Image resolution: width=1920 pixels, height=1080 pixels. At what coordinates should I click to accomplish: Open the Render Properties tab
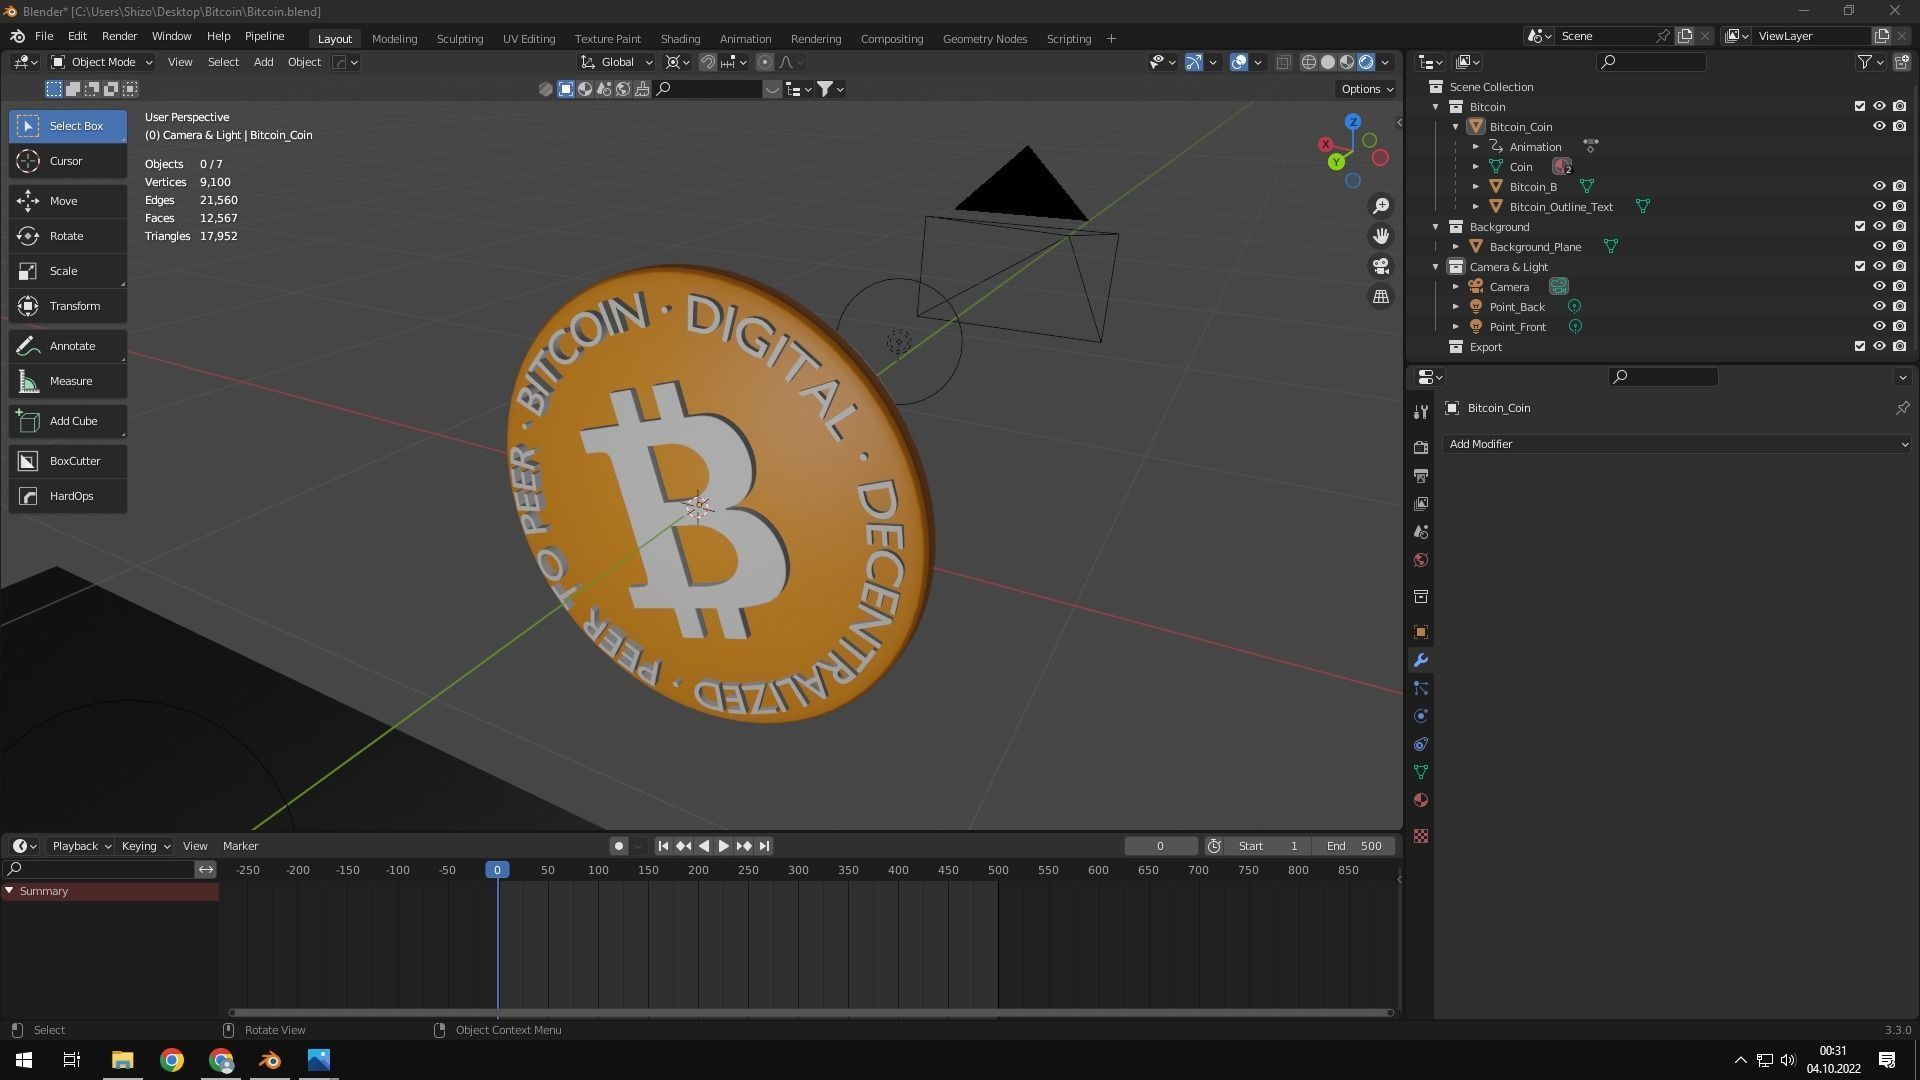1421,447
